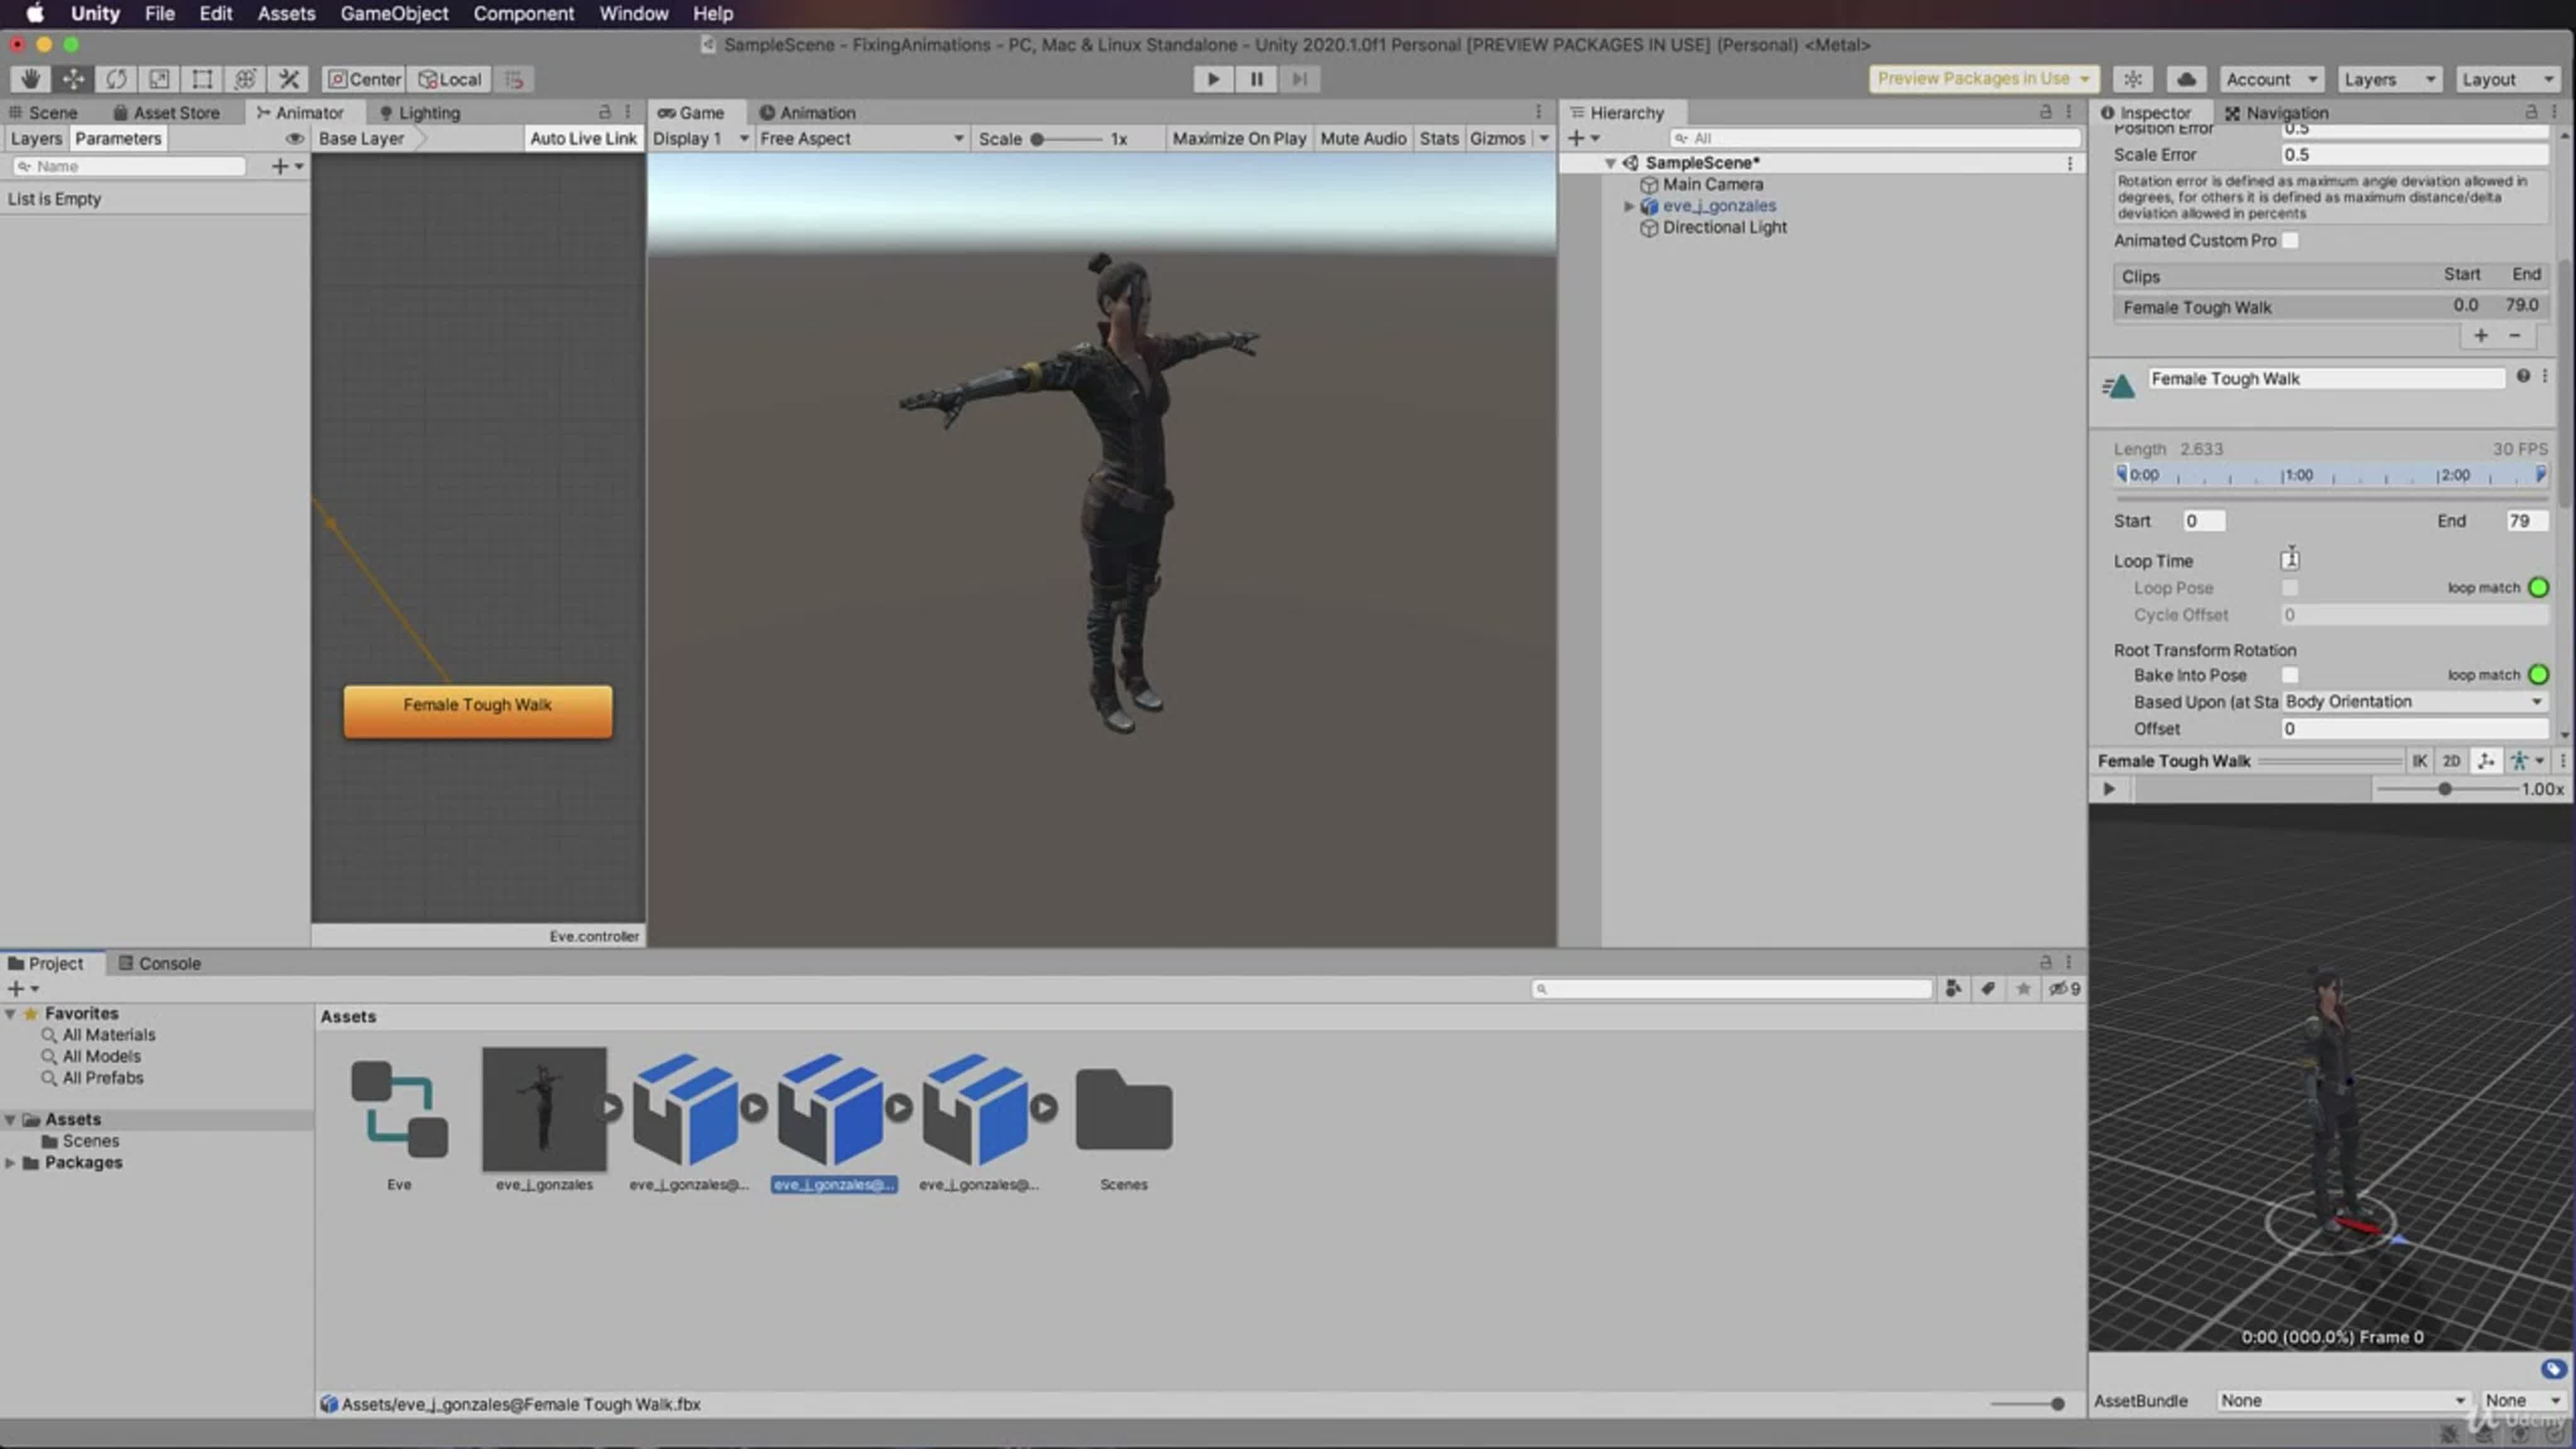The width and height of the screenshot is (2576, 1449).
Task: Toggle Mute Audio in Game view
Action: tap(1363, 139)
